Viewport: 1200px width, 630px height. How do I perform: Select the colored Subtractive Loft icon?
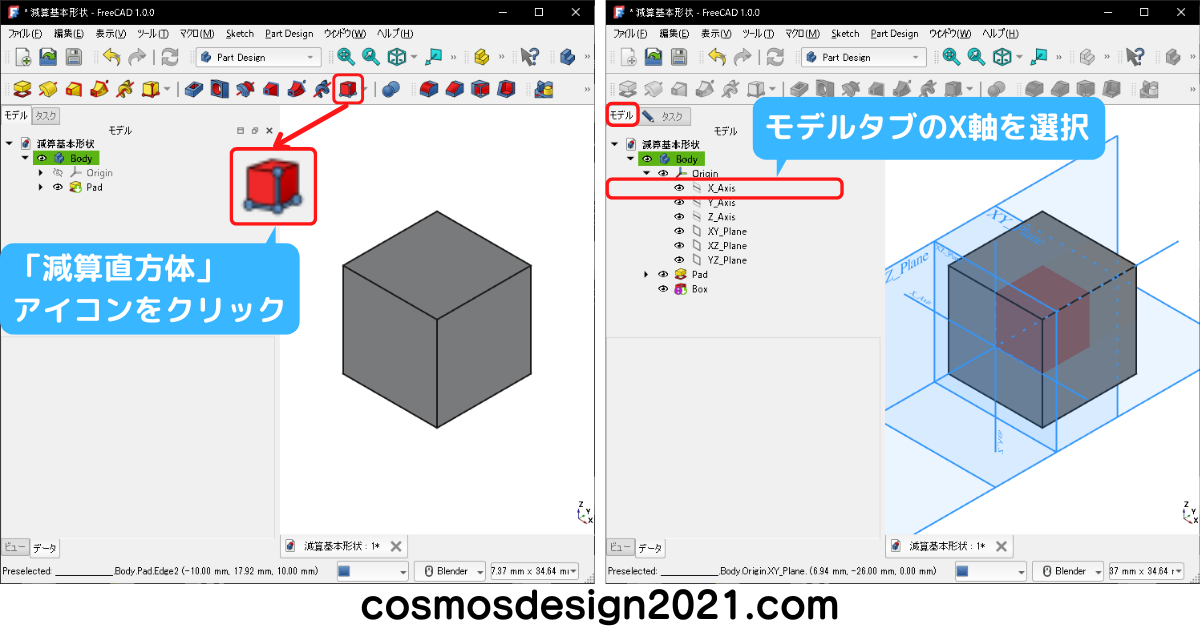click(271, 89)
